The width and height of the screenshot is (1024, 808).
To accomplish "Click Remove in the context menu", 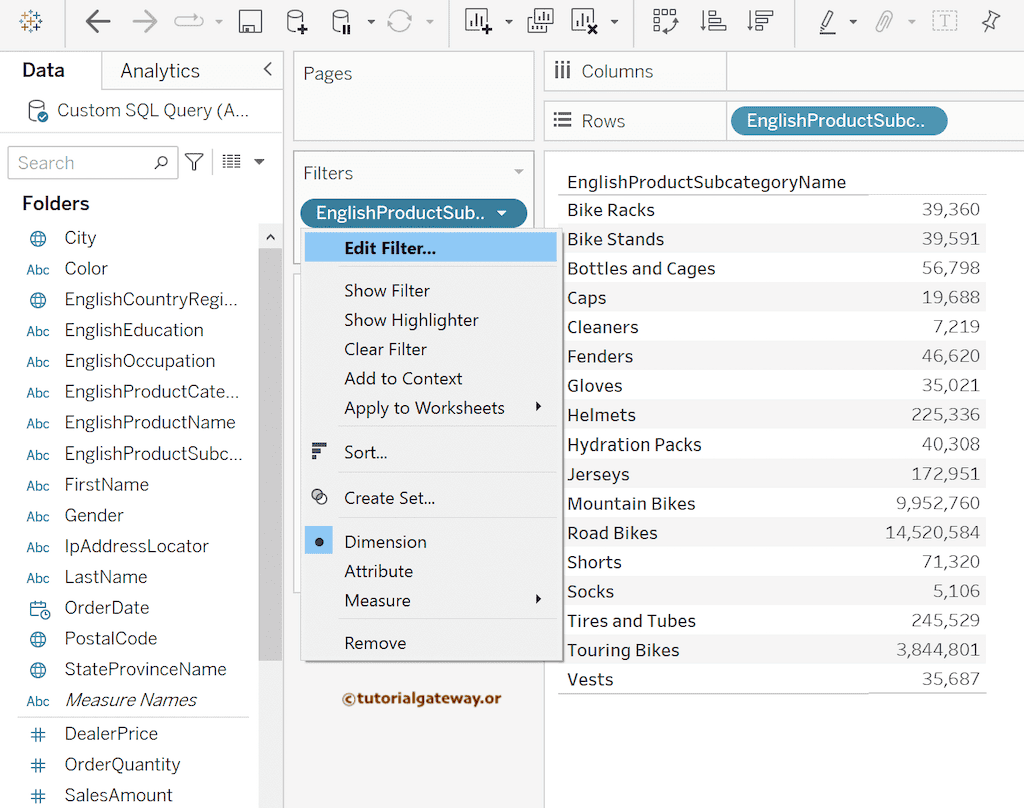I will (x=375, y=643).
